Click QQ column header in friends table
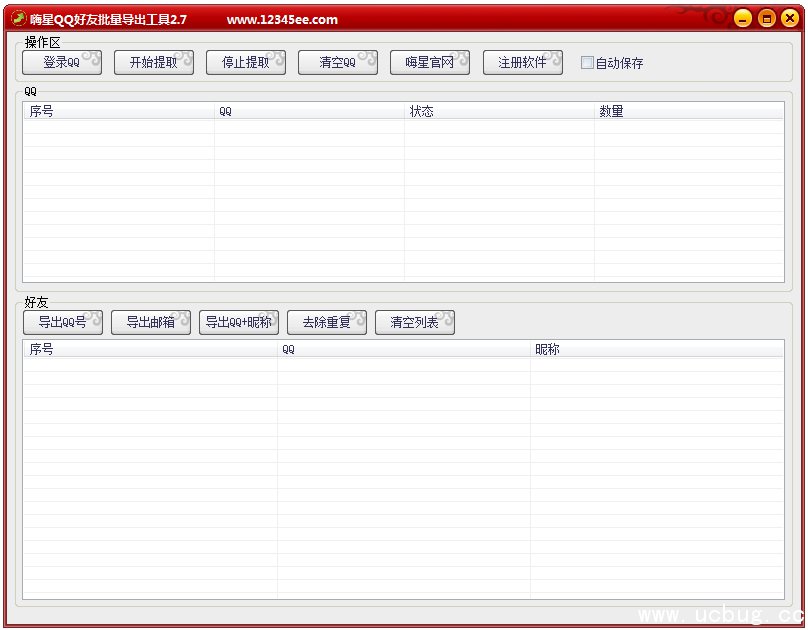This screenshot has width=808, height=630. pyautogui.click(x=403, y=349)
